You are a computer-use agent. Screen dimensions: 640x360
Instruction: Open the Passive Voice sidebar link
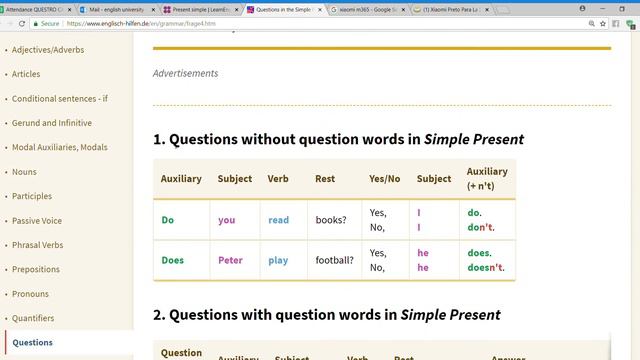click(37, 220)
